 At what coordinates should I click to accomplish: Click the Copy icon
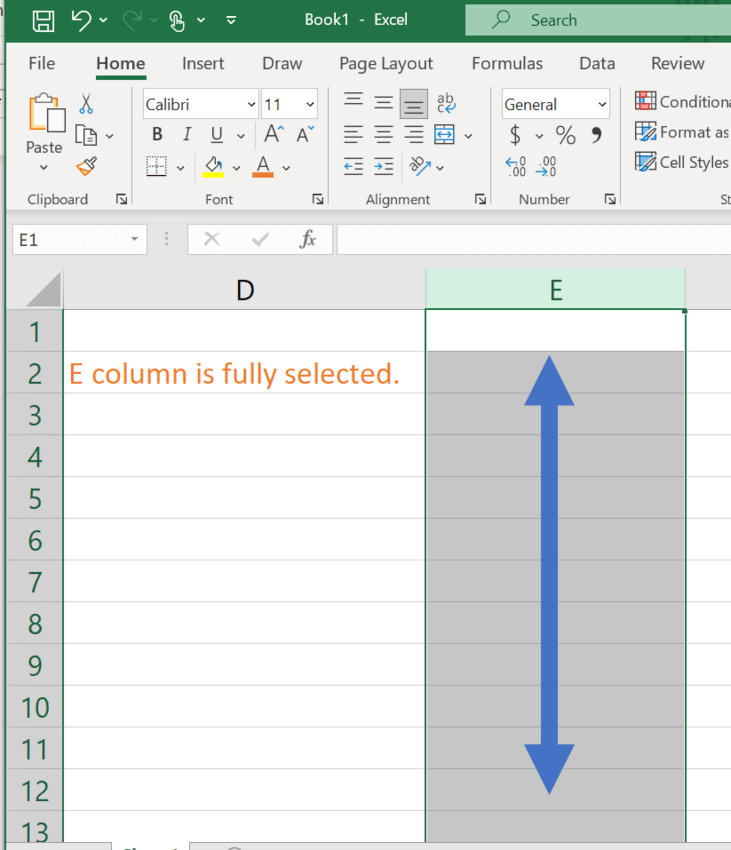[x=86, y=135]
